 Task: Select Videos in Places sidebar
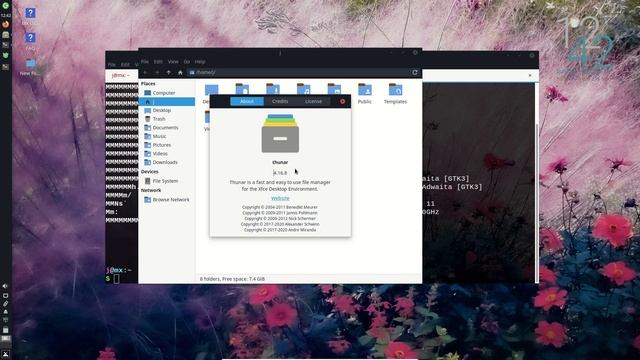[x=167, y=153]
